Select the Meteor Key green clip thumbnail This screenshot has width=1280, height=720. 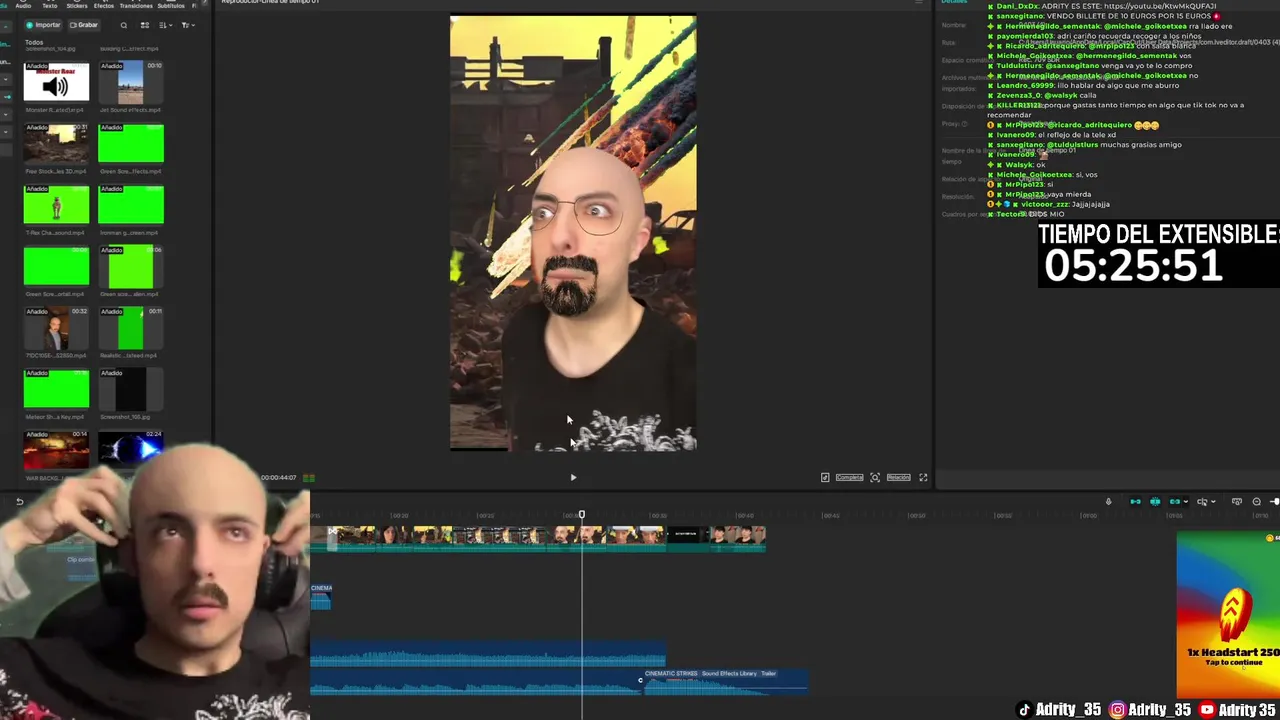56,389
